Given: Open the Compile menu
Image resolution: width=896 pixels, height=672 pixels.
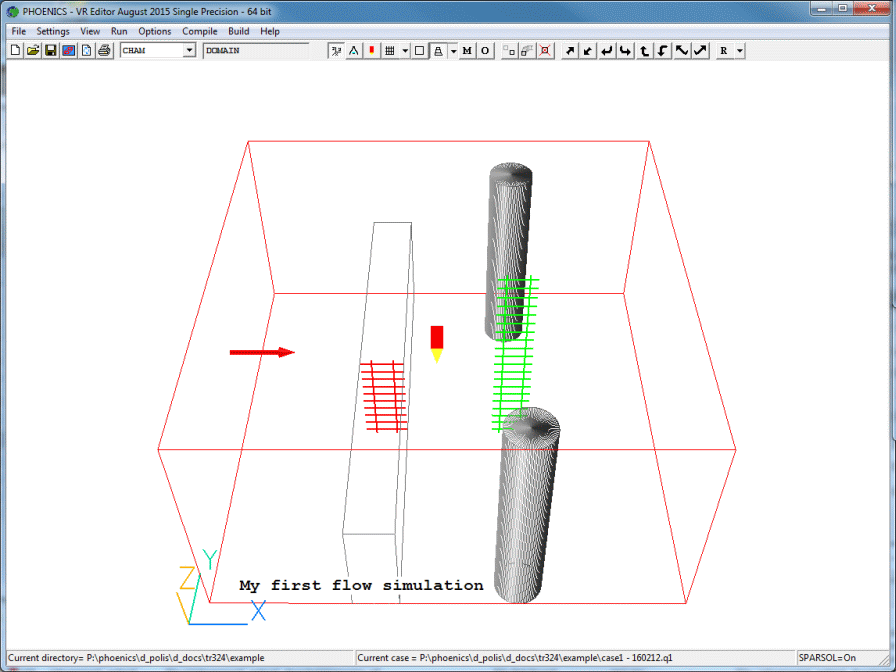Looking at the screenshot, I should pyautogui.click(x=199, y=31).
